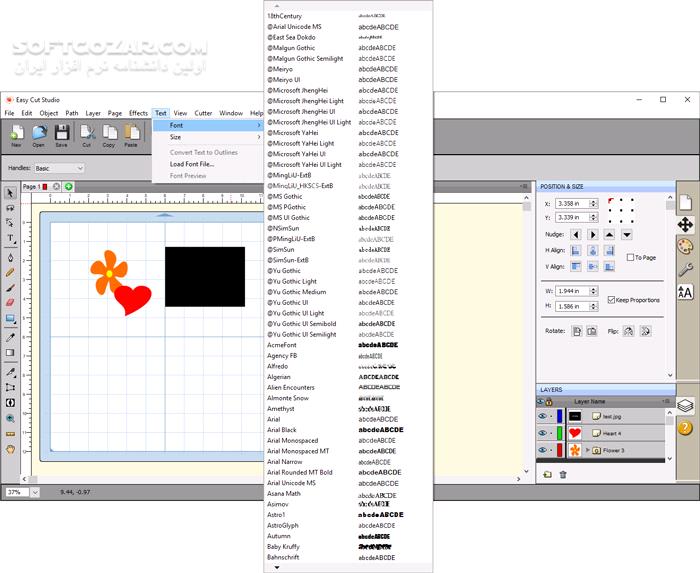Click blue color swatch of test.jpg layer
The width and height of the screenshot is (700, 573).
pyautogui.click(x=559, y=416)
